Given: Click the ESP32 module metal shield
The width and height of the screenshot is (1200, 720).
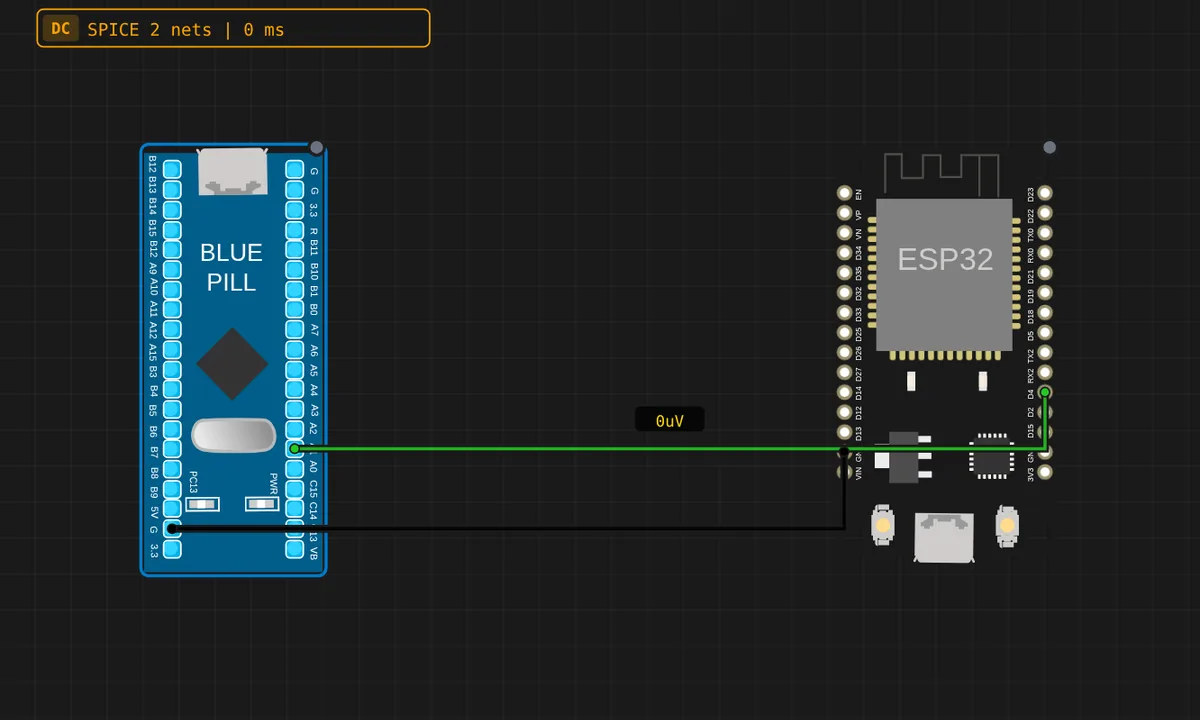Looking at the screenshot, I should [x=944, y=275].
